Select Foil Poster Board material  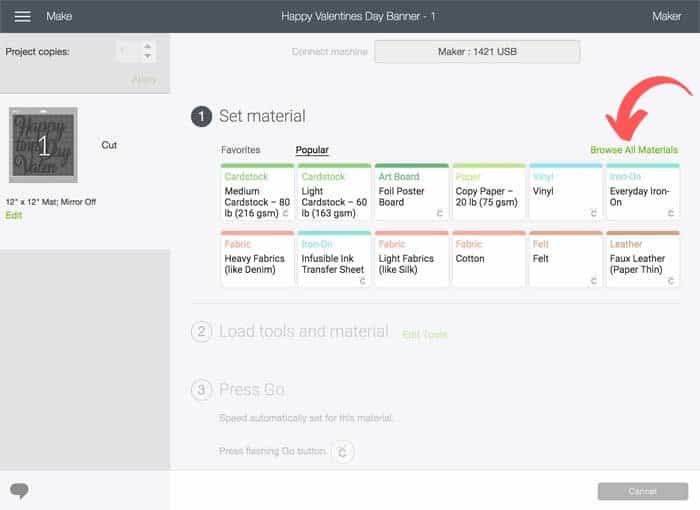[412, 192]
